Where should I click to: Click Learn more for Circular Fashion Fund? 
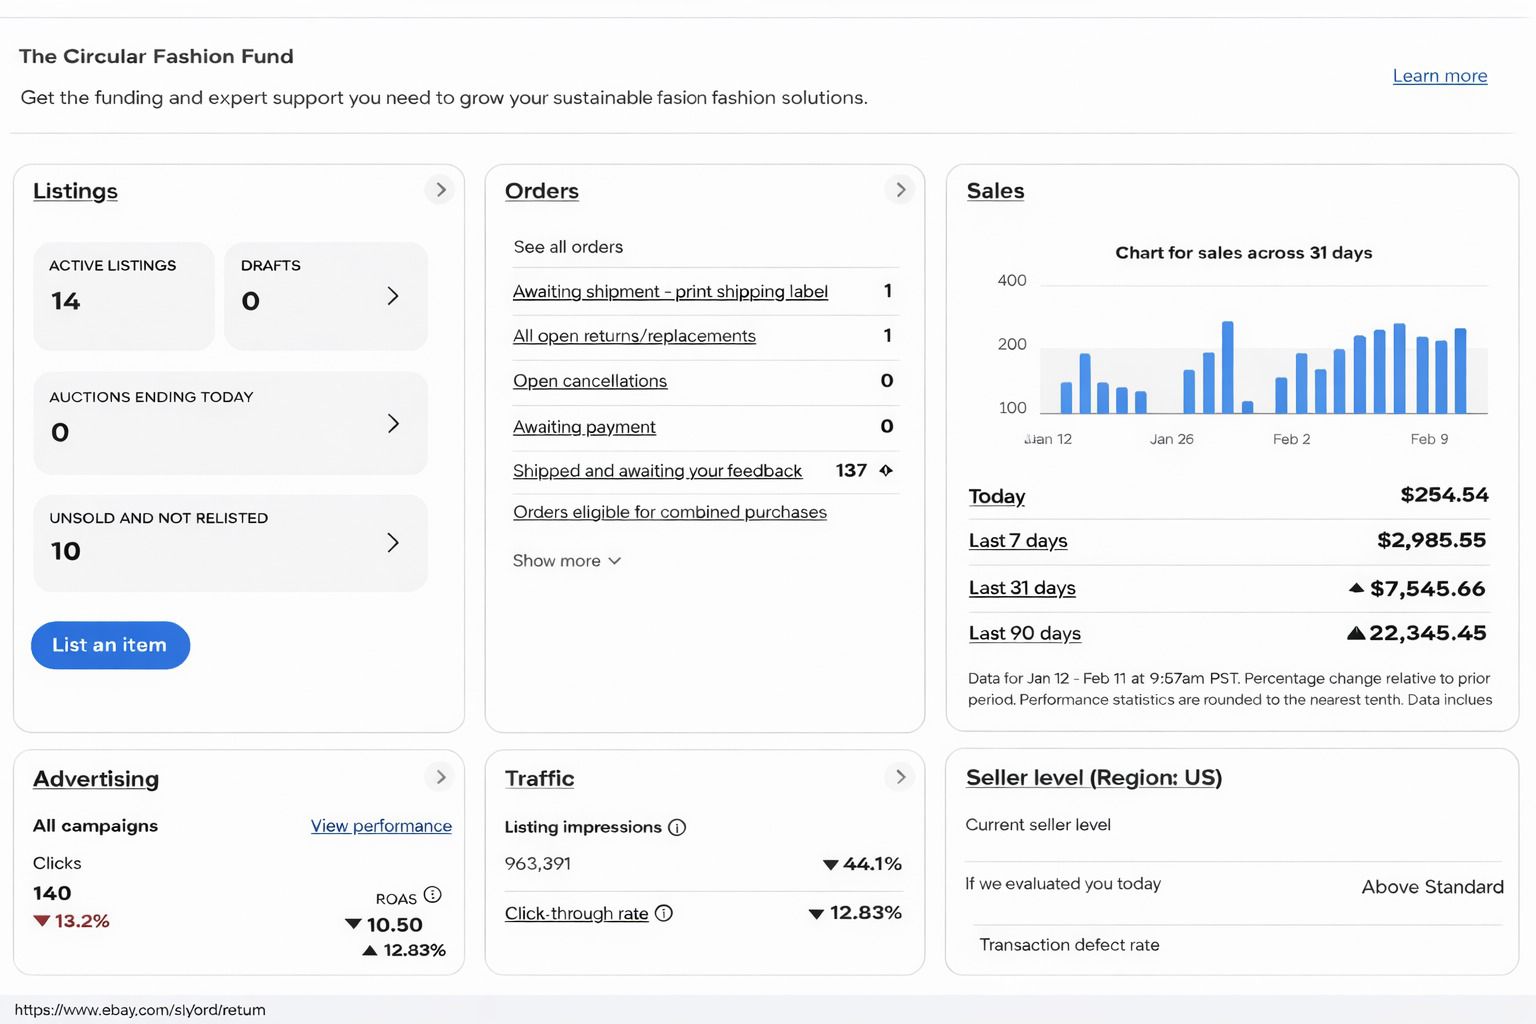click(1439, 76)
